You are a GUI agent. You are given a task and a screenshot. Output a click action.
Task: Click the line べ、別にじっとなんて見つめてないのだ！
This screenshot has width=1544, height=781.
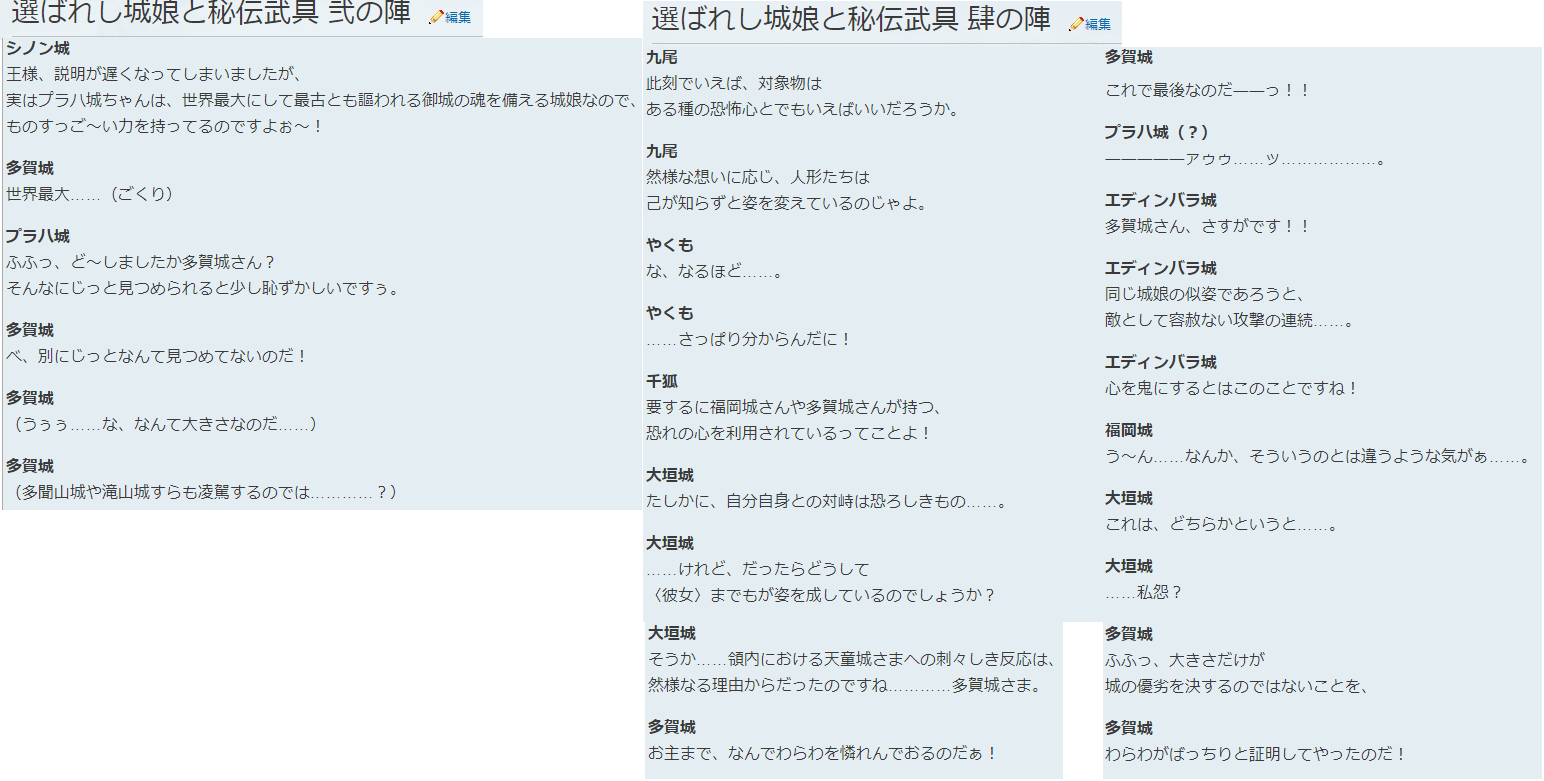click(x=157, y=356)
